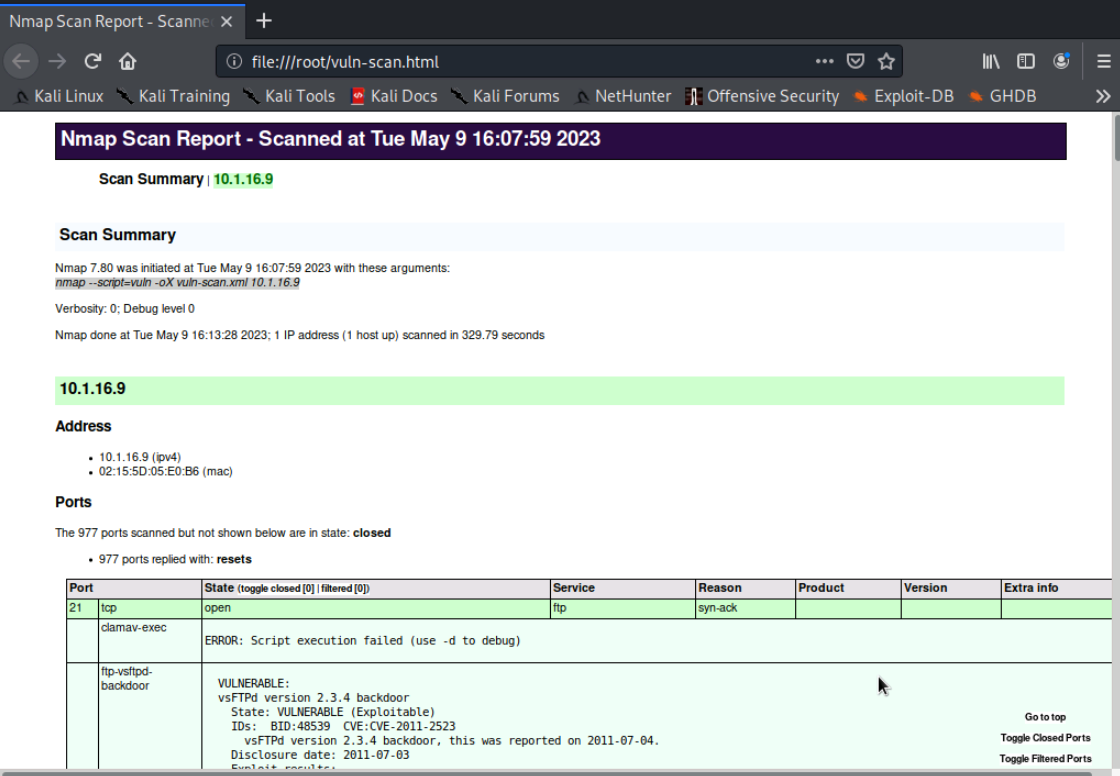
Task: Click the '10.1.16.9 (ipv4)' address entry
Action: 140,457
